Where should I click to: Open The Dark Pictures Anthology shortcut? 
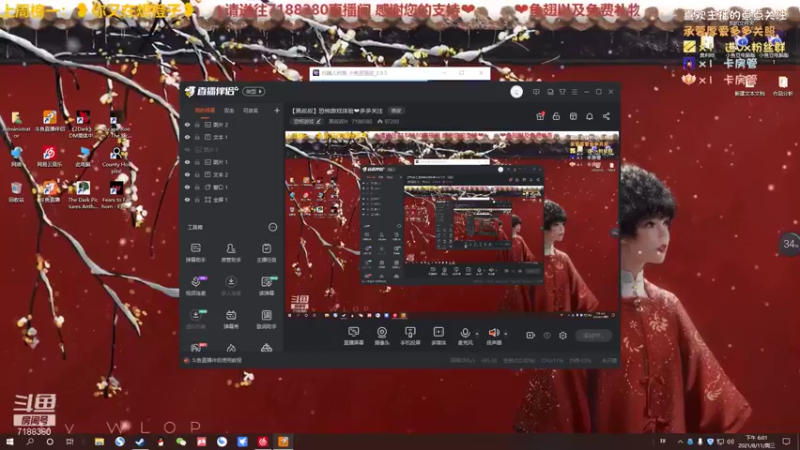(83, 194)
